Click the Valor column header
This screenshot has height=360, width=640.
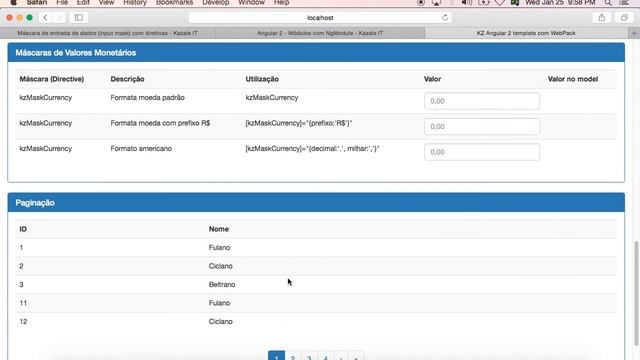pyautogui.click(x=432, y=79)
